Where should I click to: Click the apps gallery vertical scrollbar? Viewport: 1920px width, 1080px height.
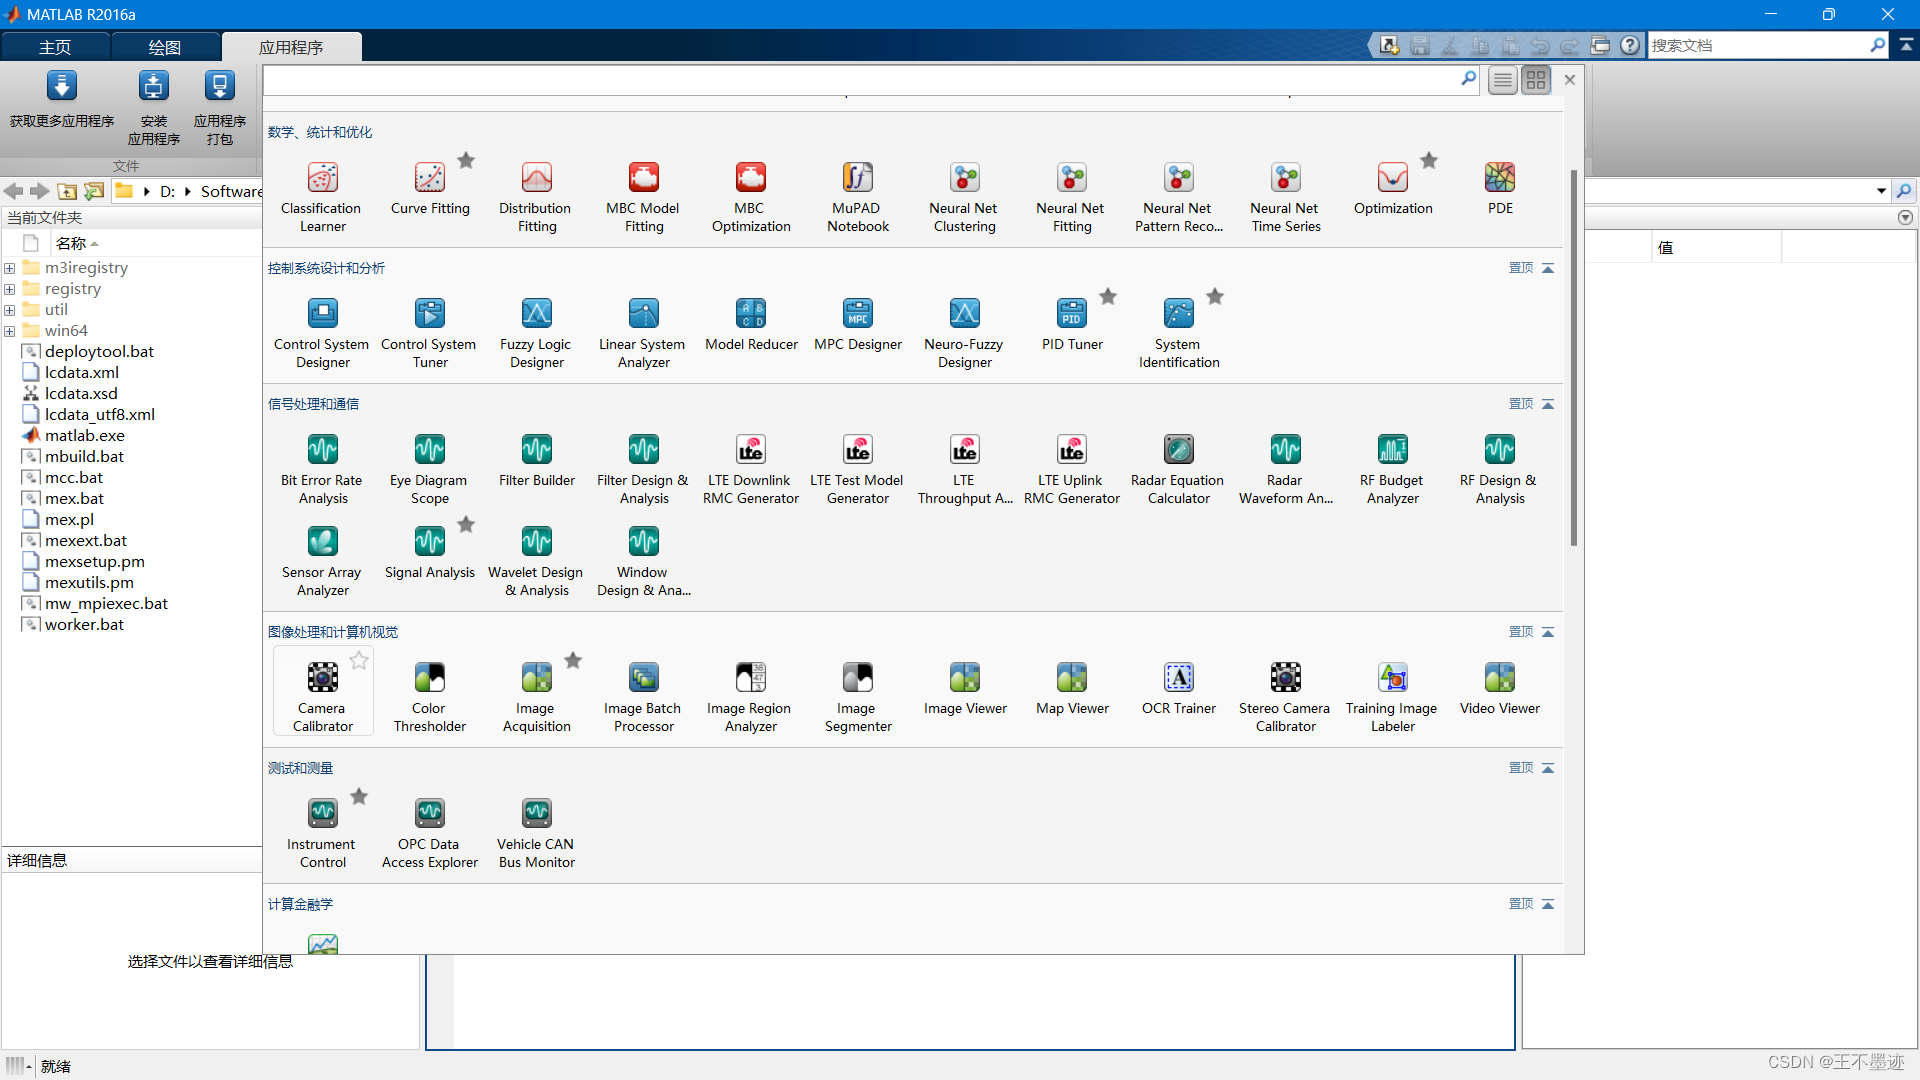(x=1573, y=360)
